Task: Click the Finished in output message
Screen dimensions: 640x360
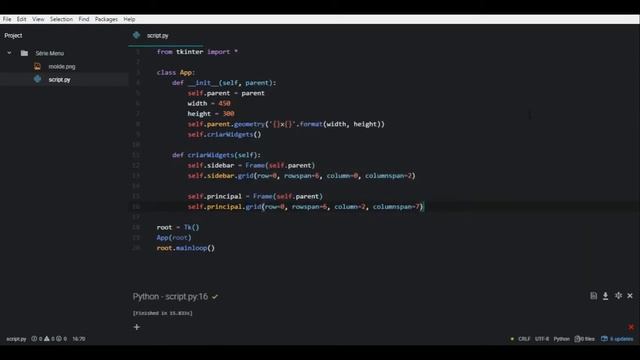Action: click(162, 313)
